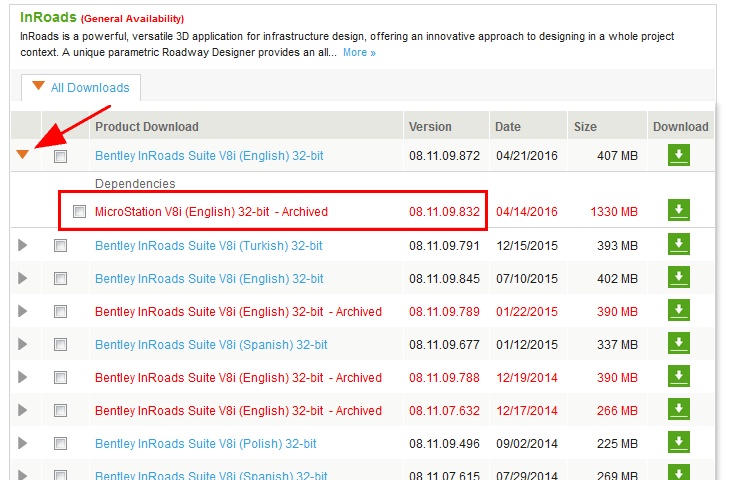Click the 09/02/2014 date cell
The height and width of the screenshot is (480, 747).
526,444
